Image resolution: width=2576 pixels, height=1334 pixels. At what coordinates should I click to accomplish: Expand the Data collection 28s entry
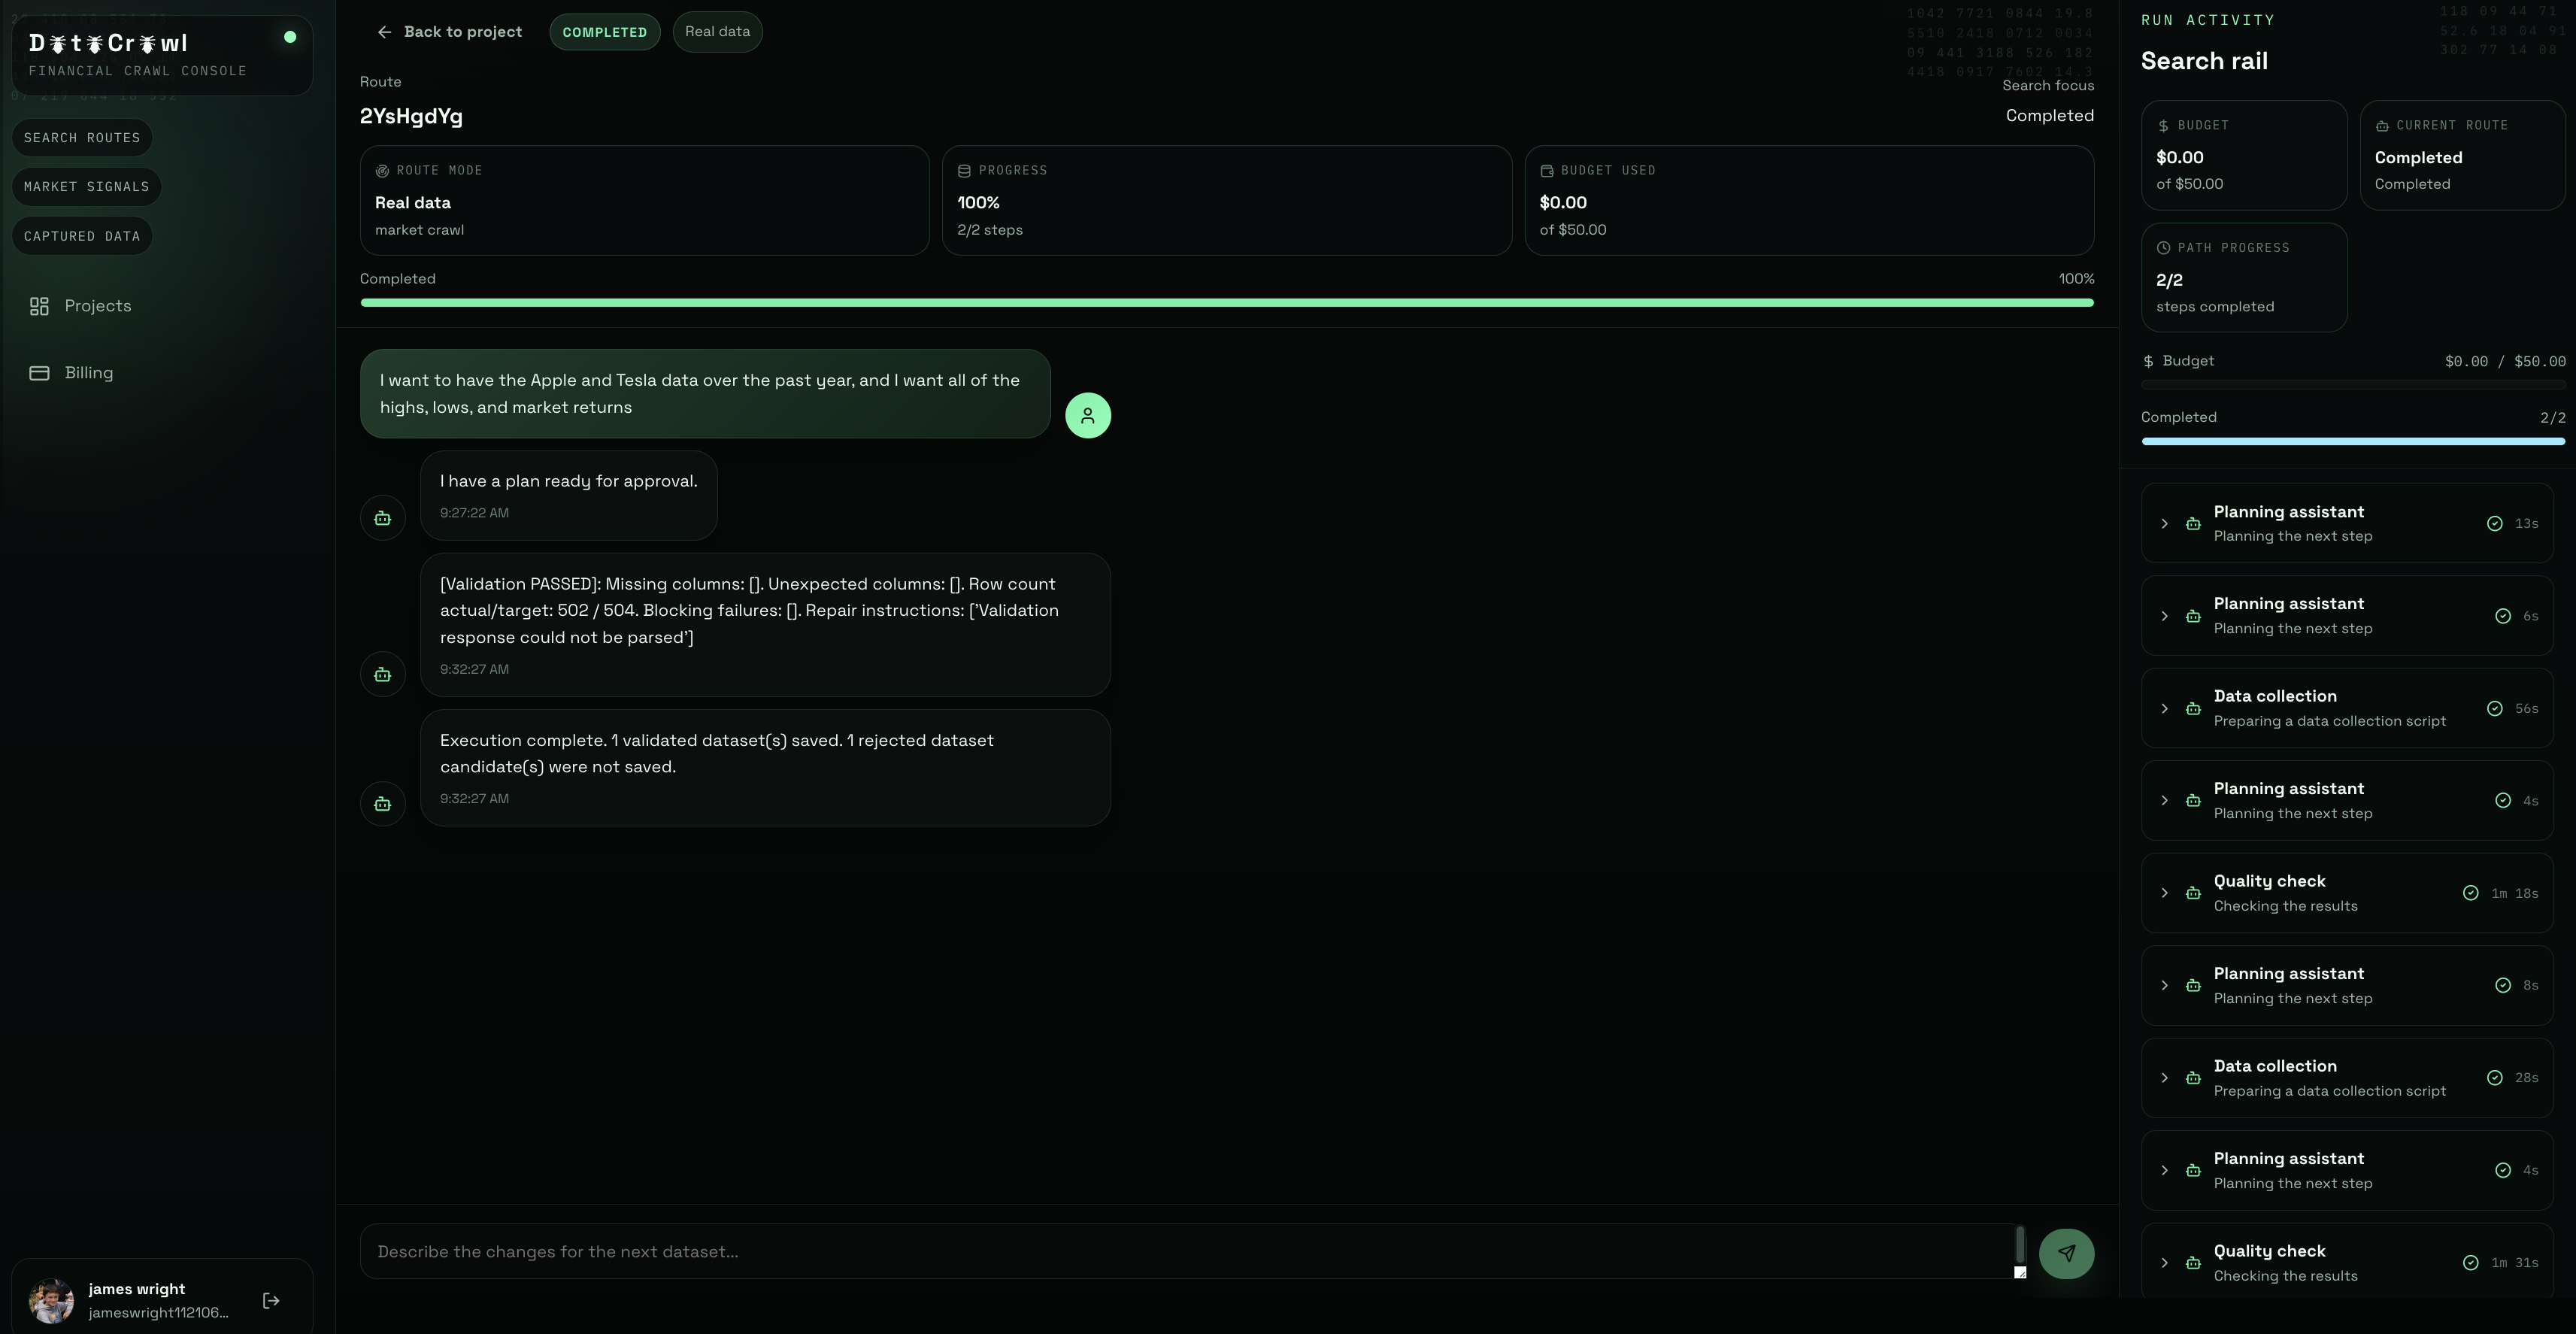tap(2164, 1078)
